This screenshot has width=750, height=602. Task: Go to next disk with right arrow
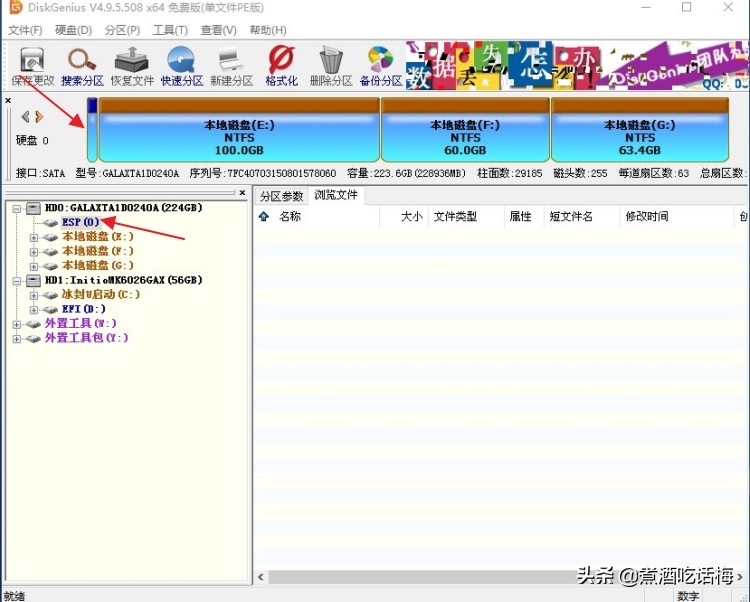pyautogui.click(x=39, y=116)
